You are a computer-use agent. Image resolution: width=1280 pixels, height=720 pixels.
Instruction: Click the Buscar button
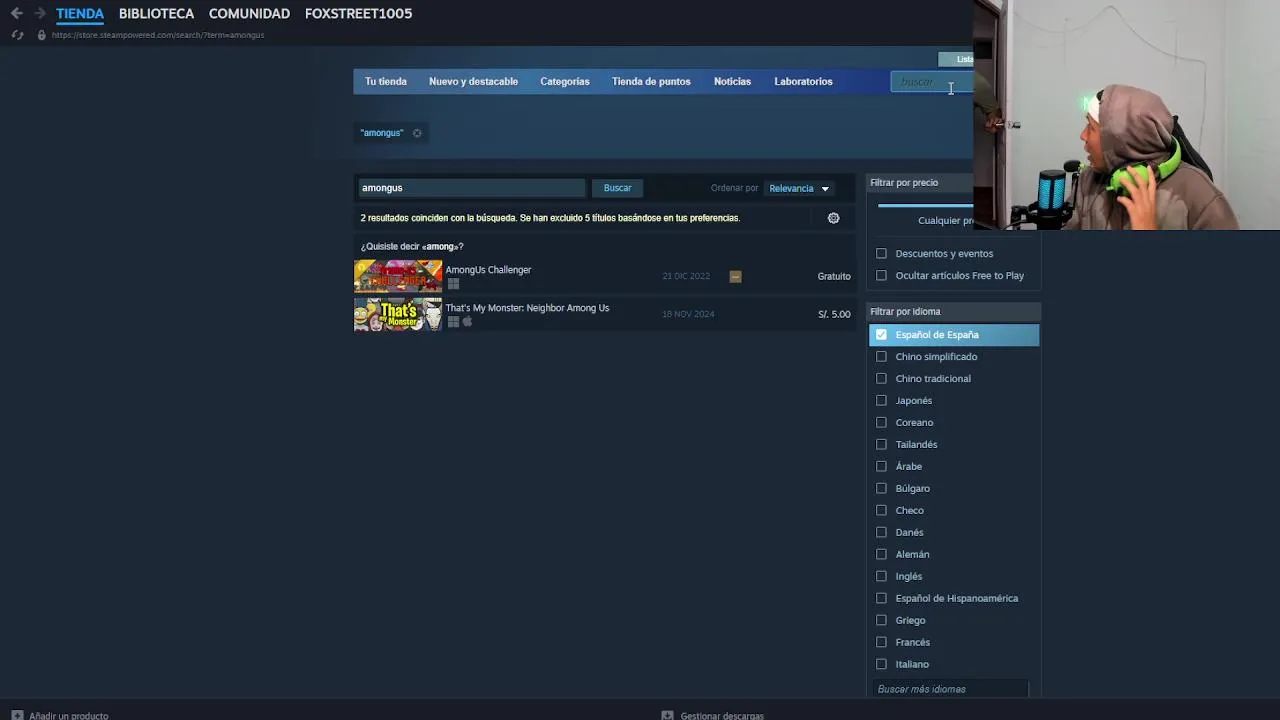point(617,188)
